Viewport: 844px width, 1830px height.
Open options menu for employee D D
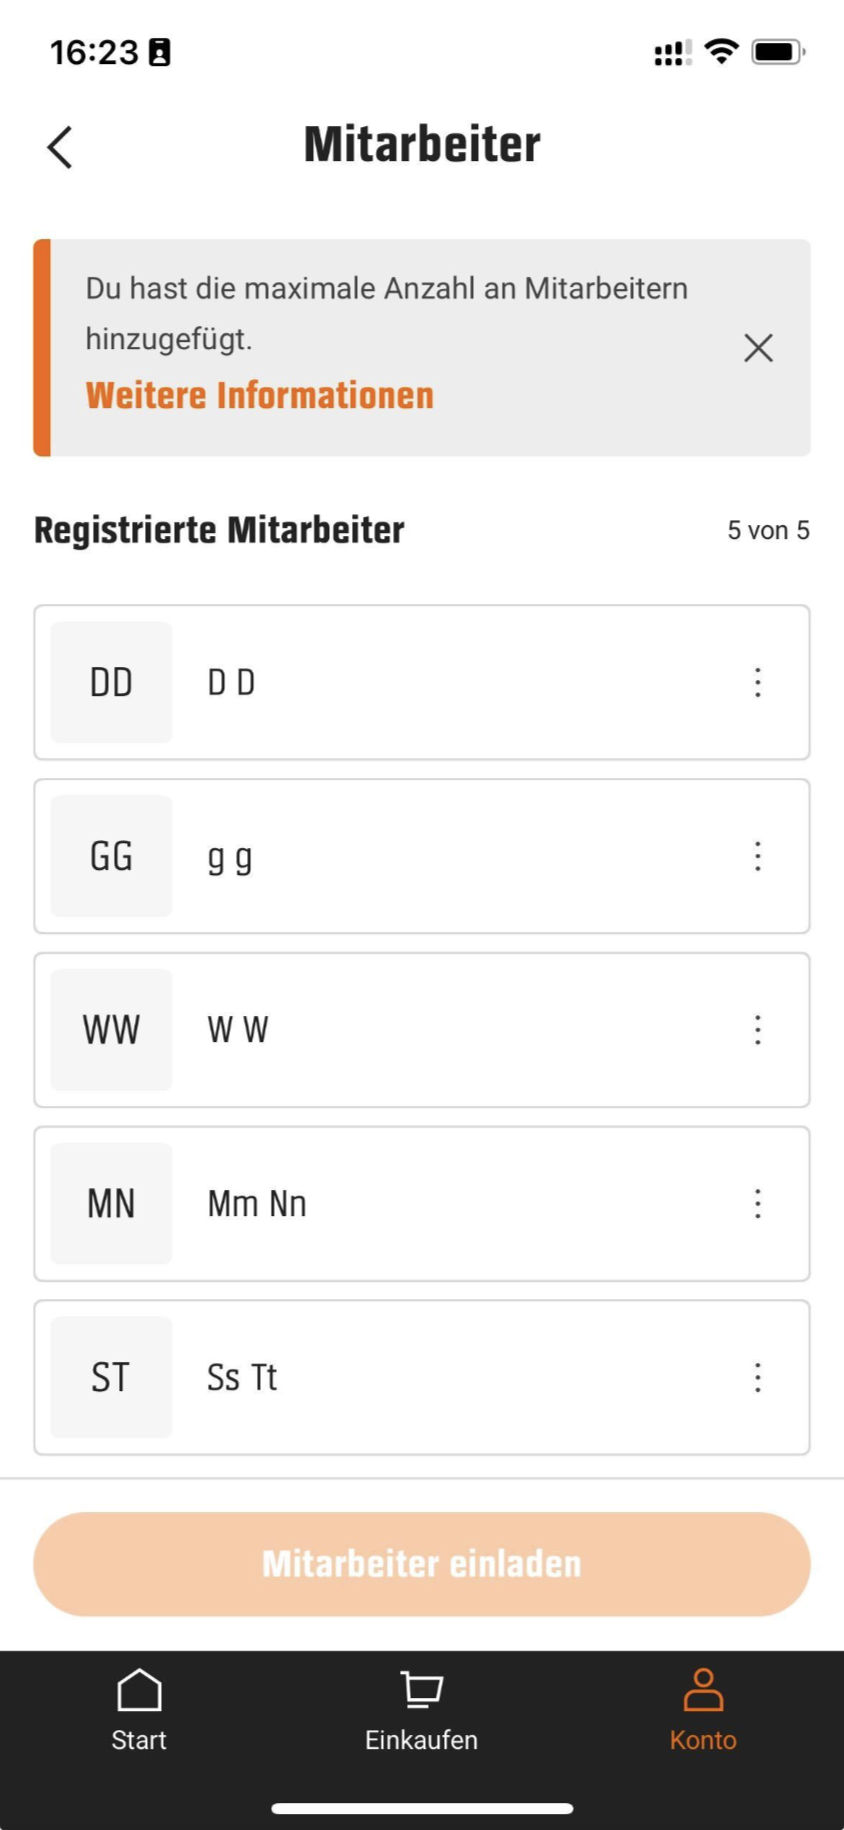(x=758, y=682)
